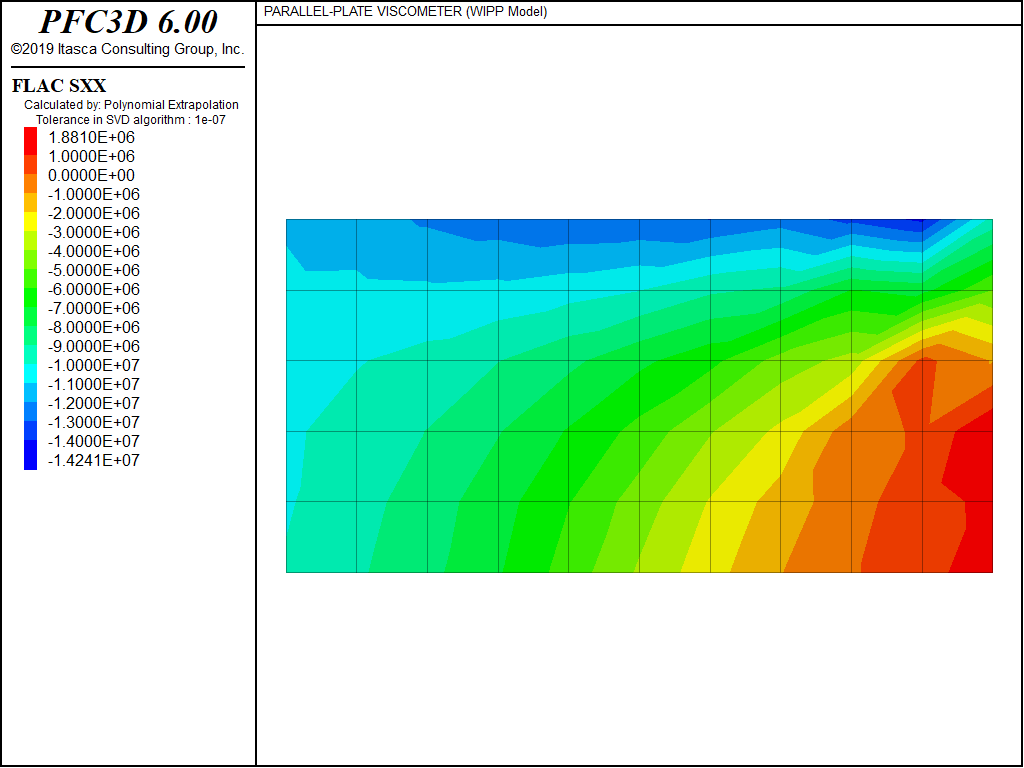Pick the green swatch beside -7.0000E+06
This screenshot has width=1024, height=768.
pyautogui.click(x=31, y=298)
